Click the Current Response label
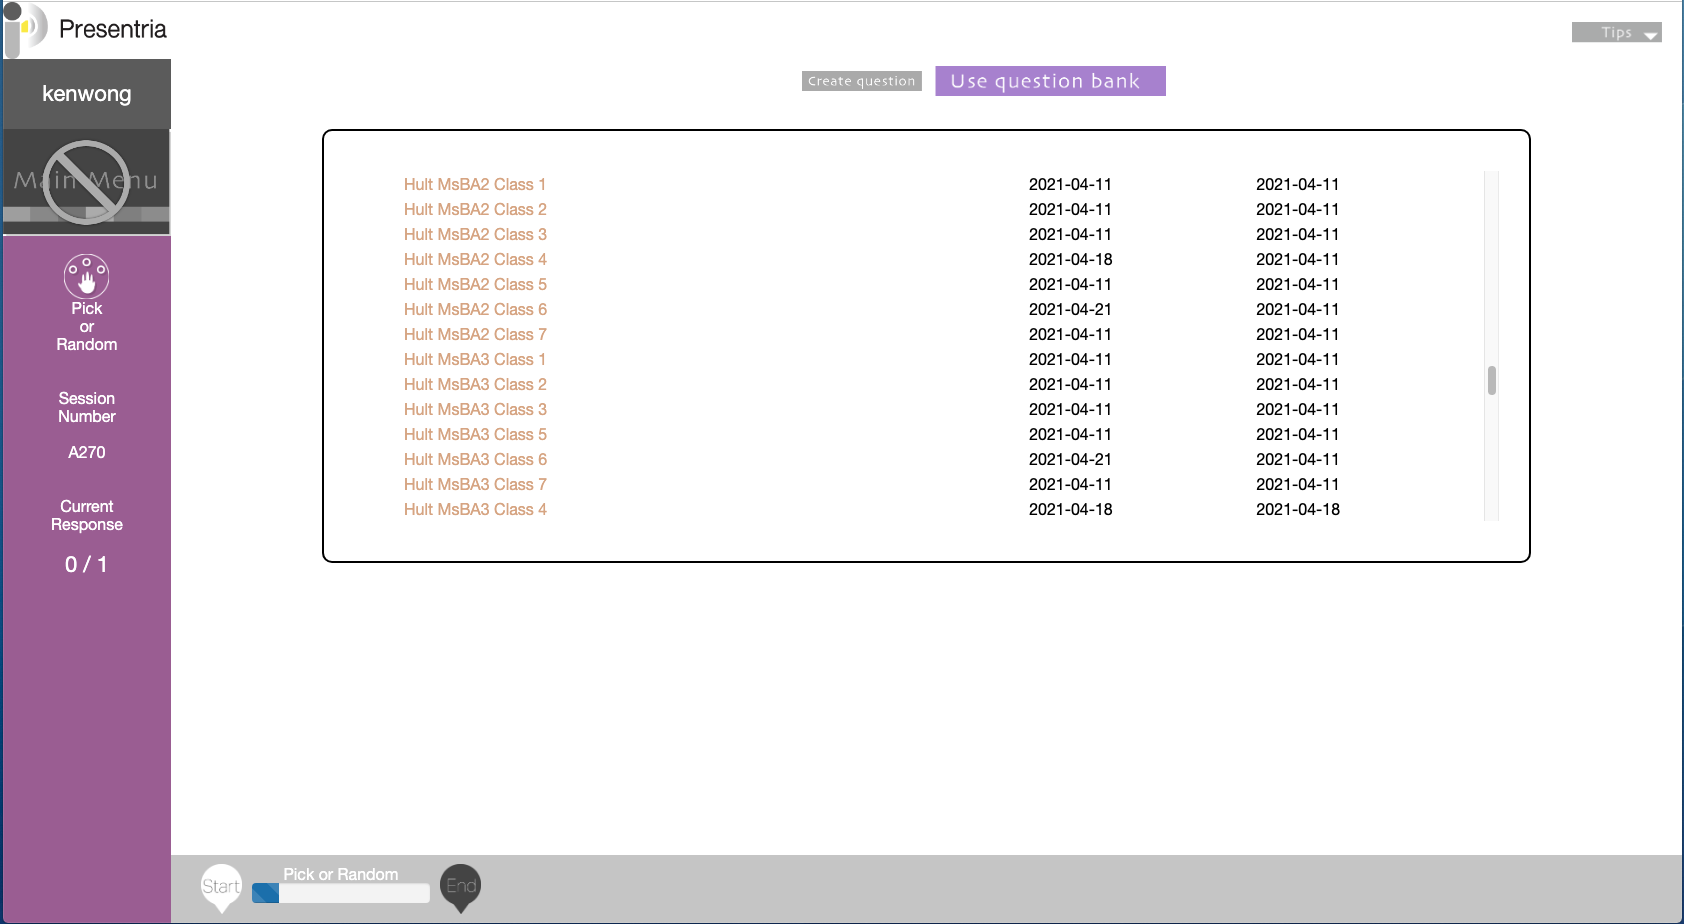Screen dimensions: 1684x924 click(x=87, y=515)
